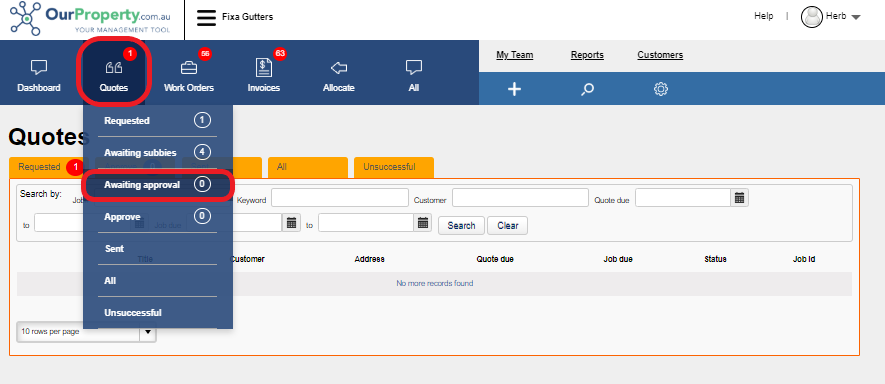This screenshot has height=384, width=885.
Task: Open the magnifier search icon
Action: tap(588, 89)
